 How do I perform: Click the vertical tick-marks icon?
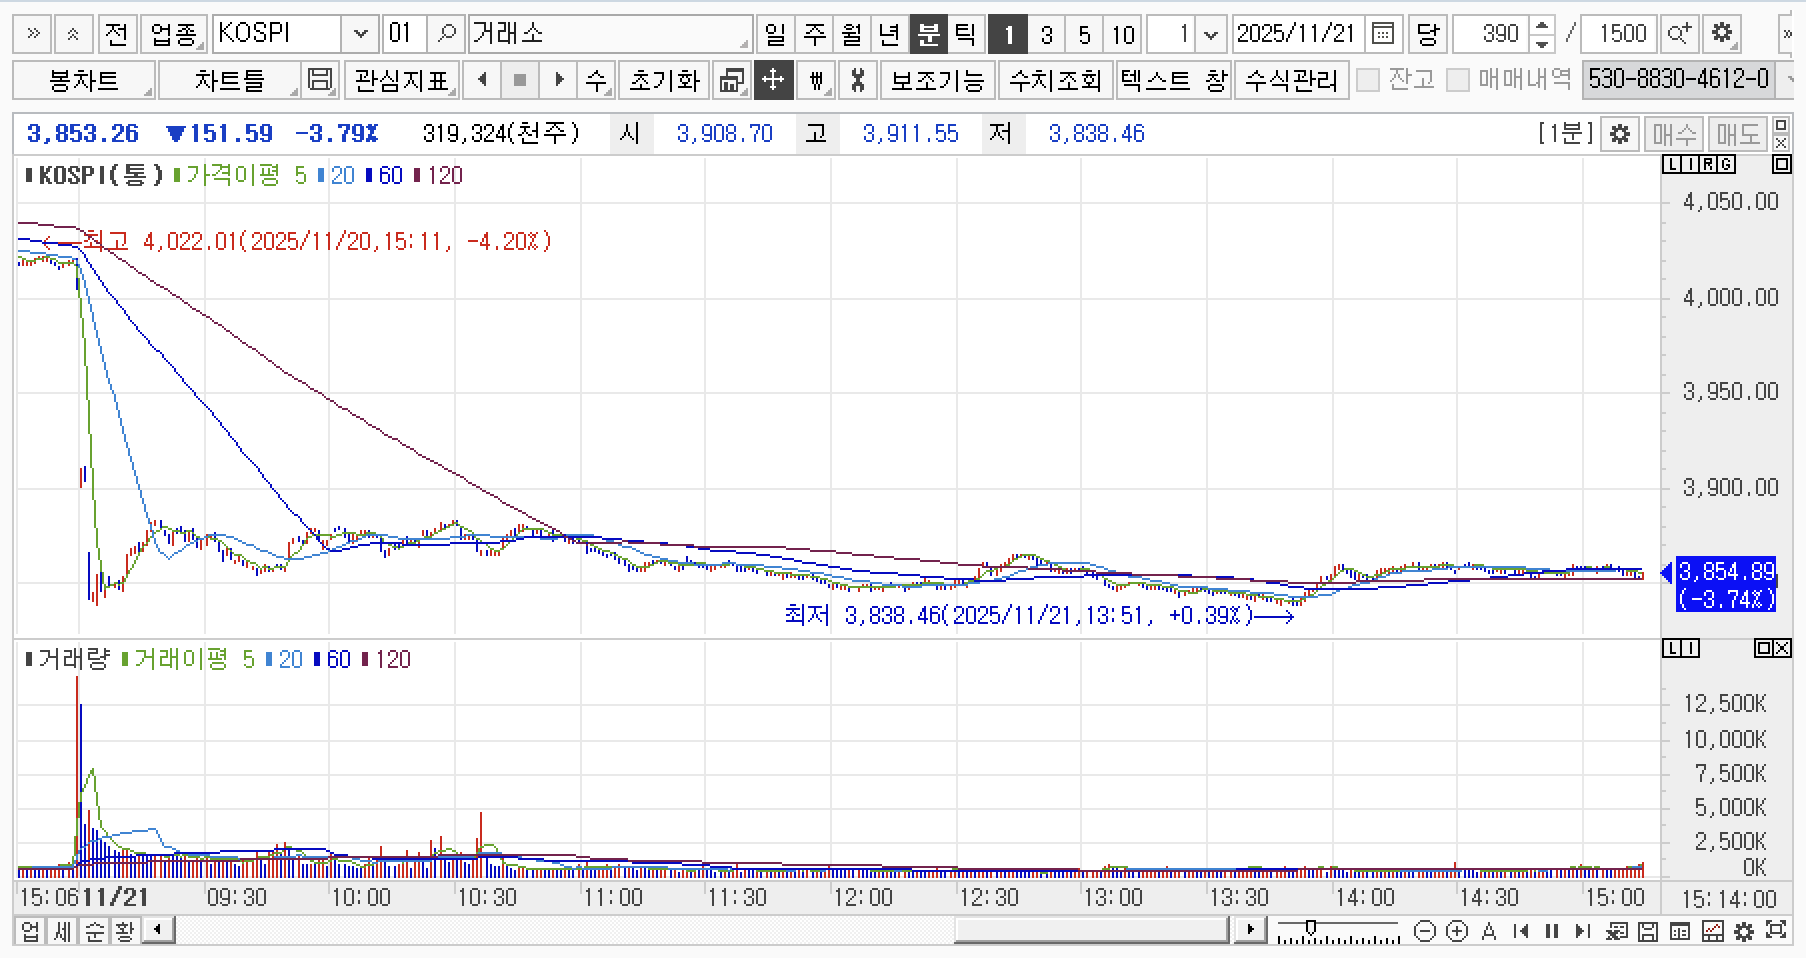(x=816, y=80)
